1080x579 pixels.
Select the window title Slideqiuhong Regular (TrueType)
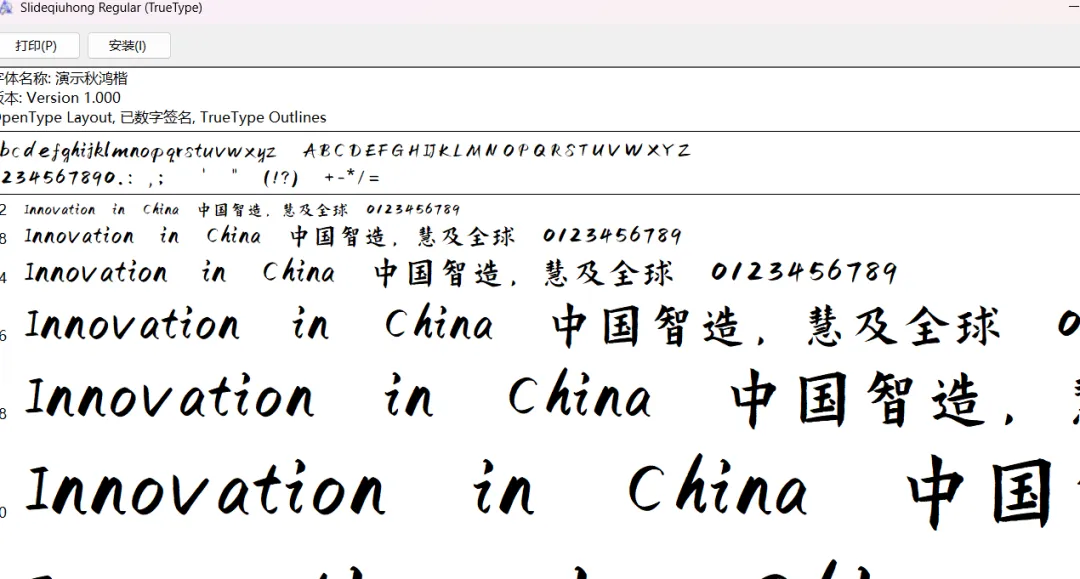(x=111, y=8)
